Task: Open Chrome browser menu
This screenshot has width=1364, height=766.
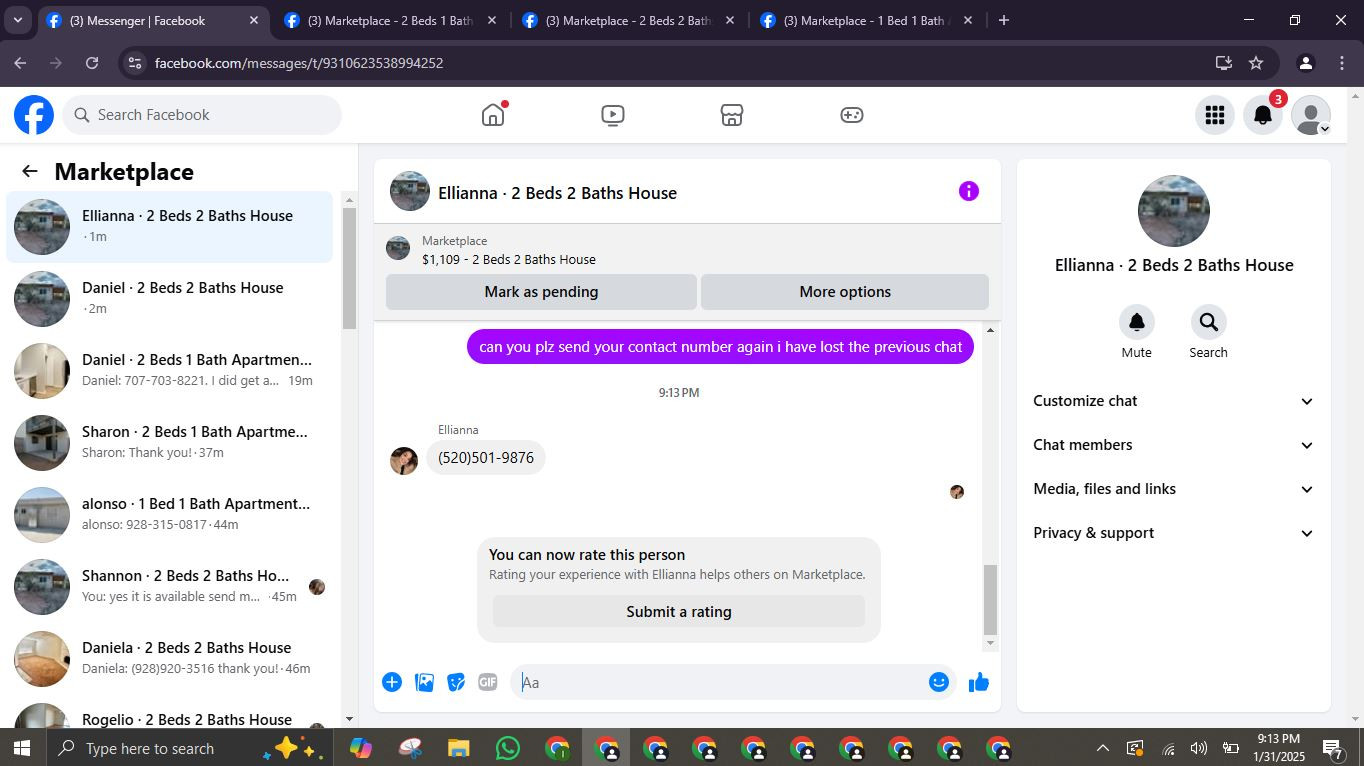Action: [x=1342, y=63]
